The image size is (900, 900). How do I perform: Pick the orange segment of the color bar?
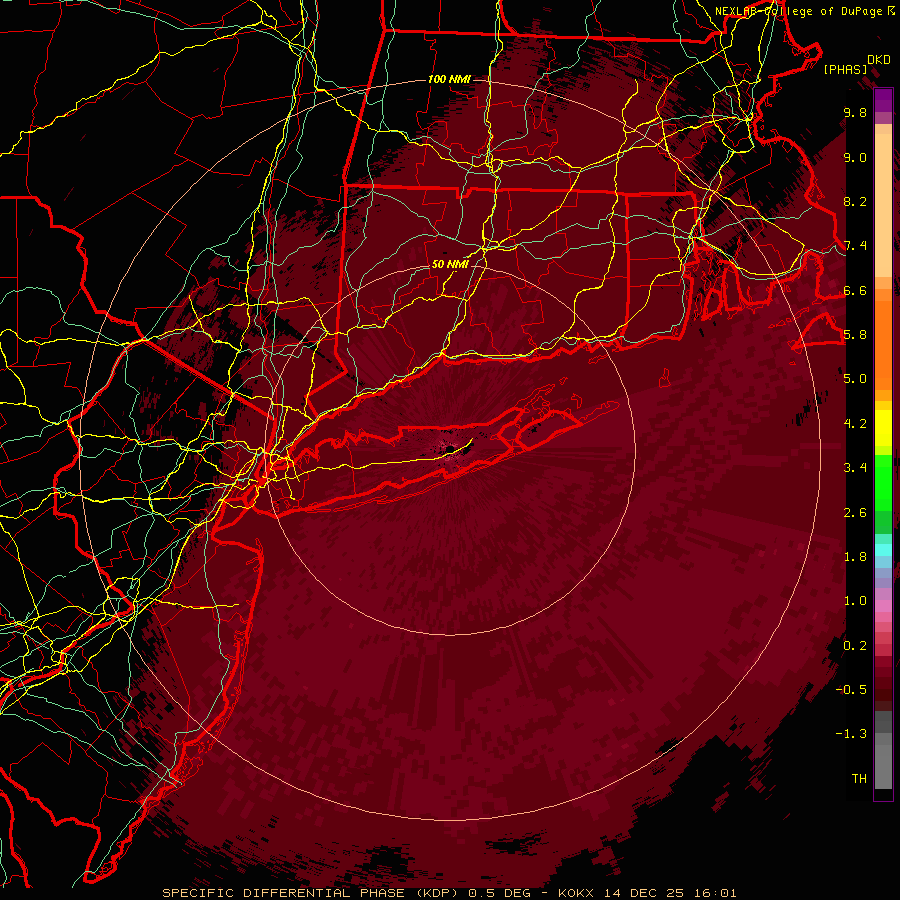pos(883,339)
